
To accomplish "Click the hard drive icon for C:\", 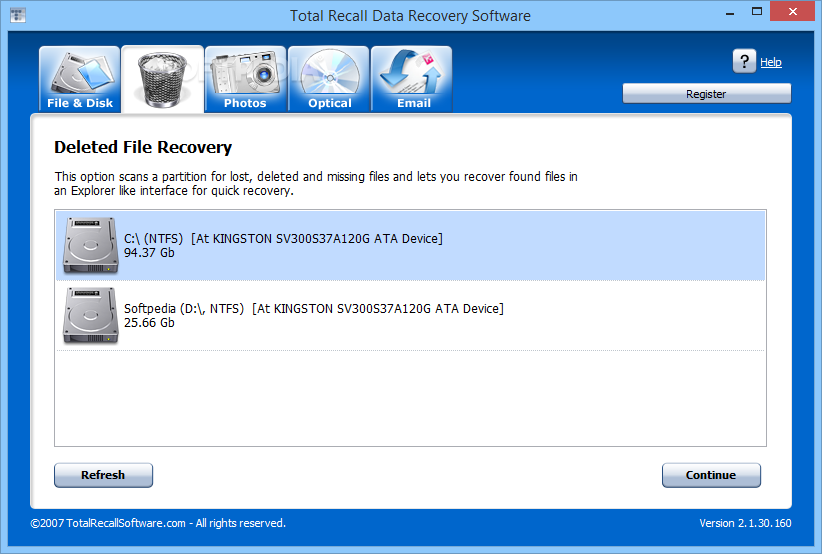I will click(90, 245).
